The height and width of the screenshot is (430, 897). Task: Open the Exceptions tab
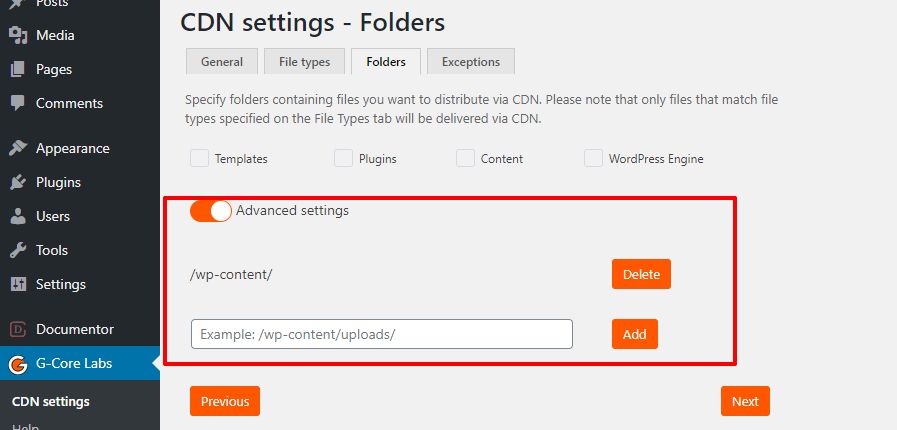(x=470, y=62)
